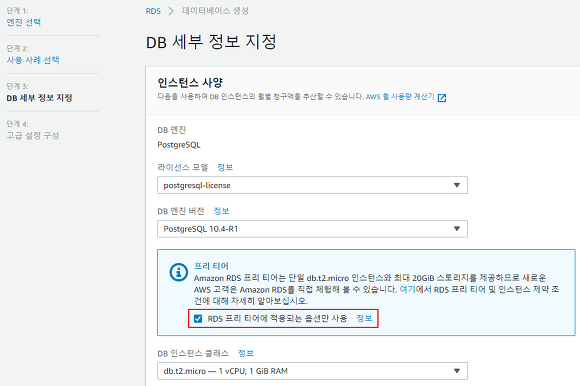Click the 여기 link in free tier notice

pyautogui.click(x=408, y=290)
